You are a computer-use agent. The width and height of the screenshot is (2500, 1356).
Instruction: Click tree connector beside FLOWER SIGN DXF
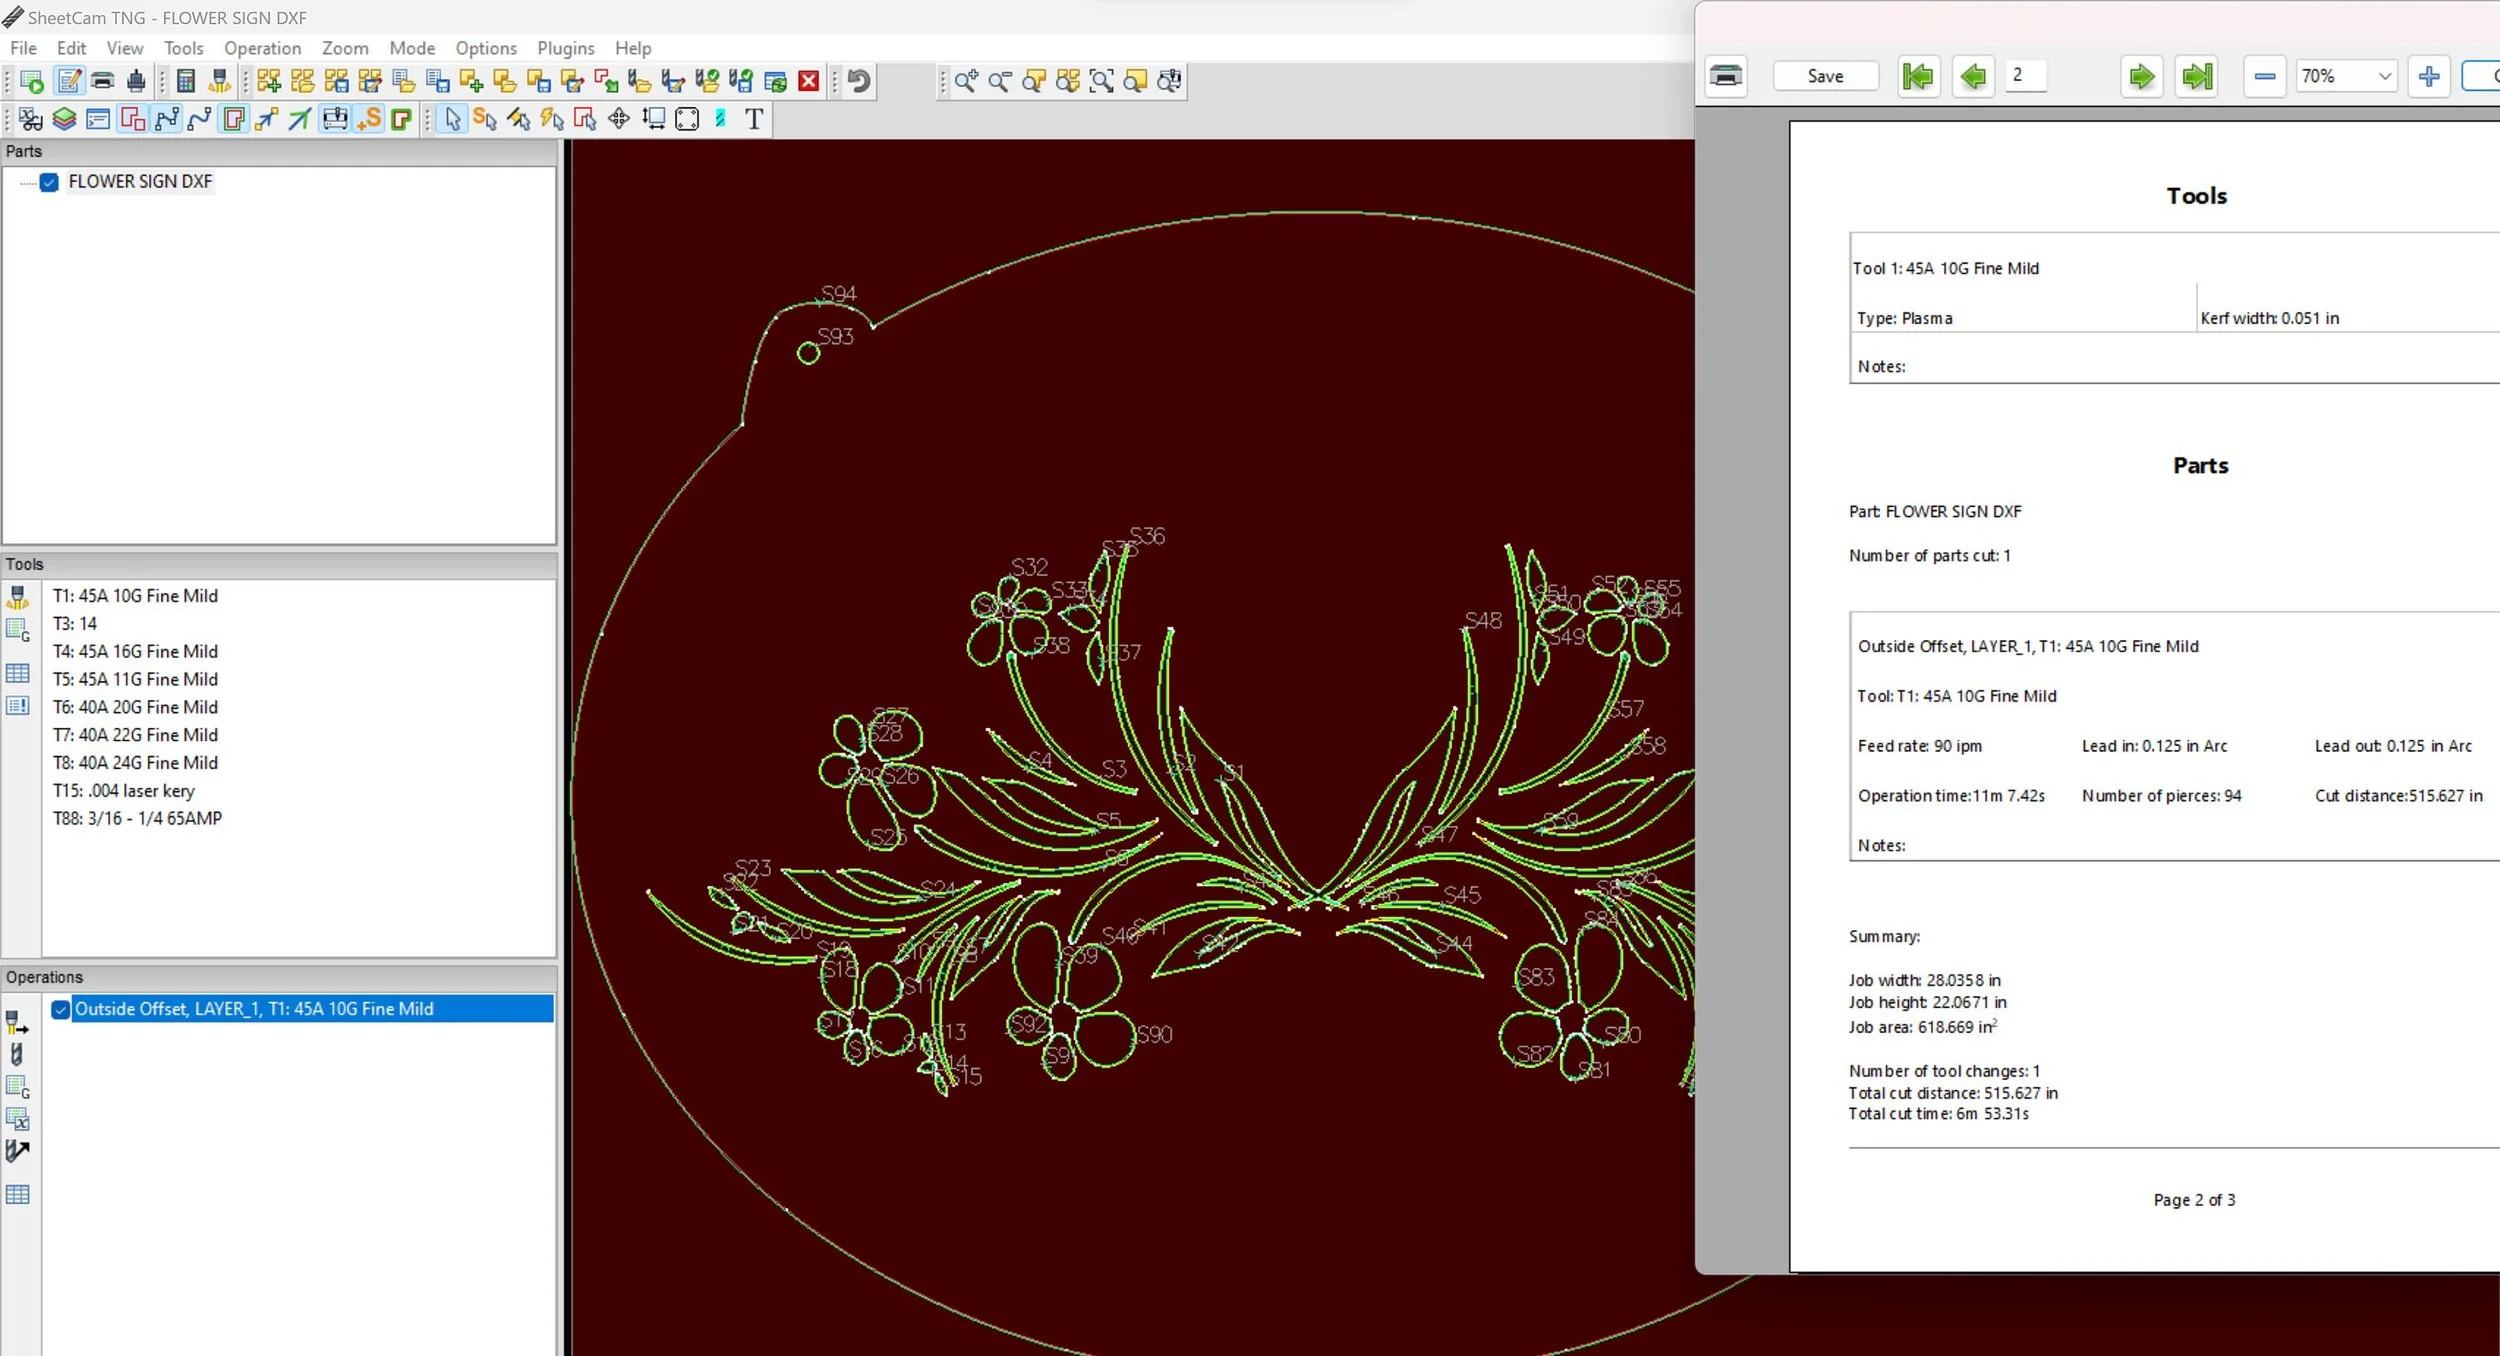pyautogui.click(x=27, y=182)
